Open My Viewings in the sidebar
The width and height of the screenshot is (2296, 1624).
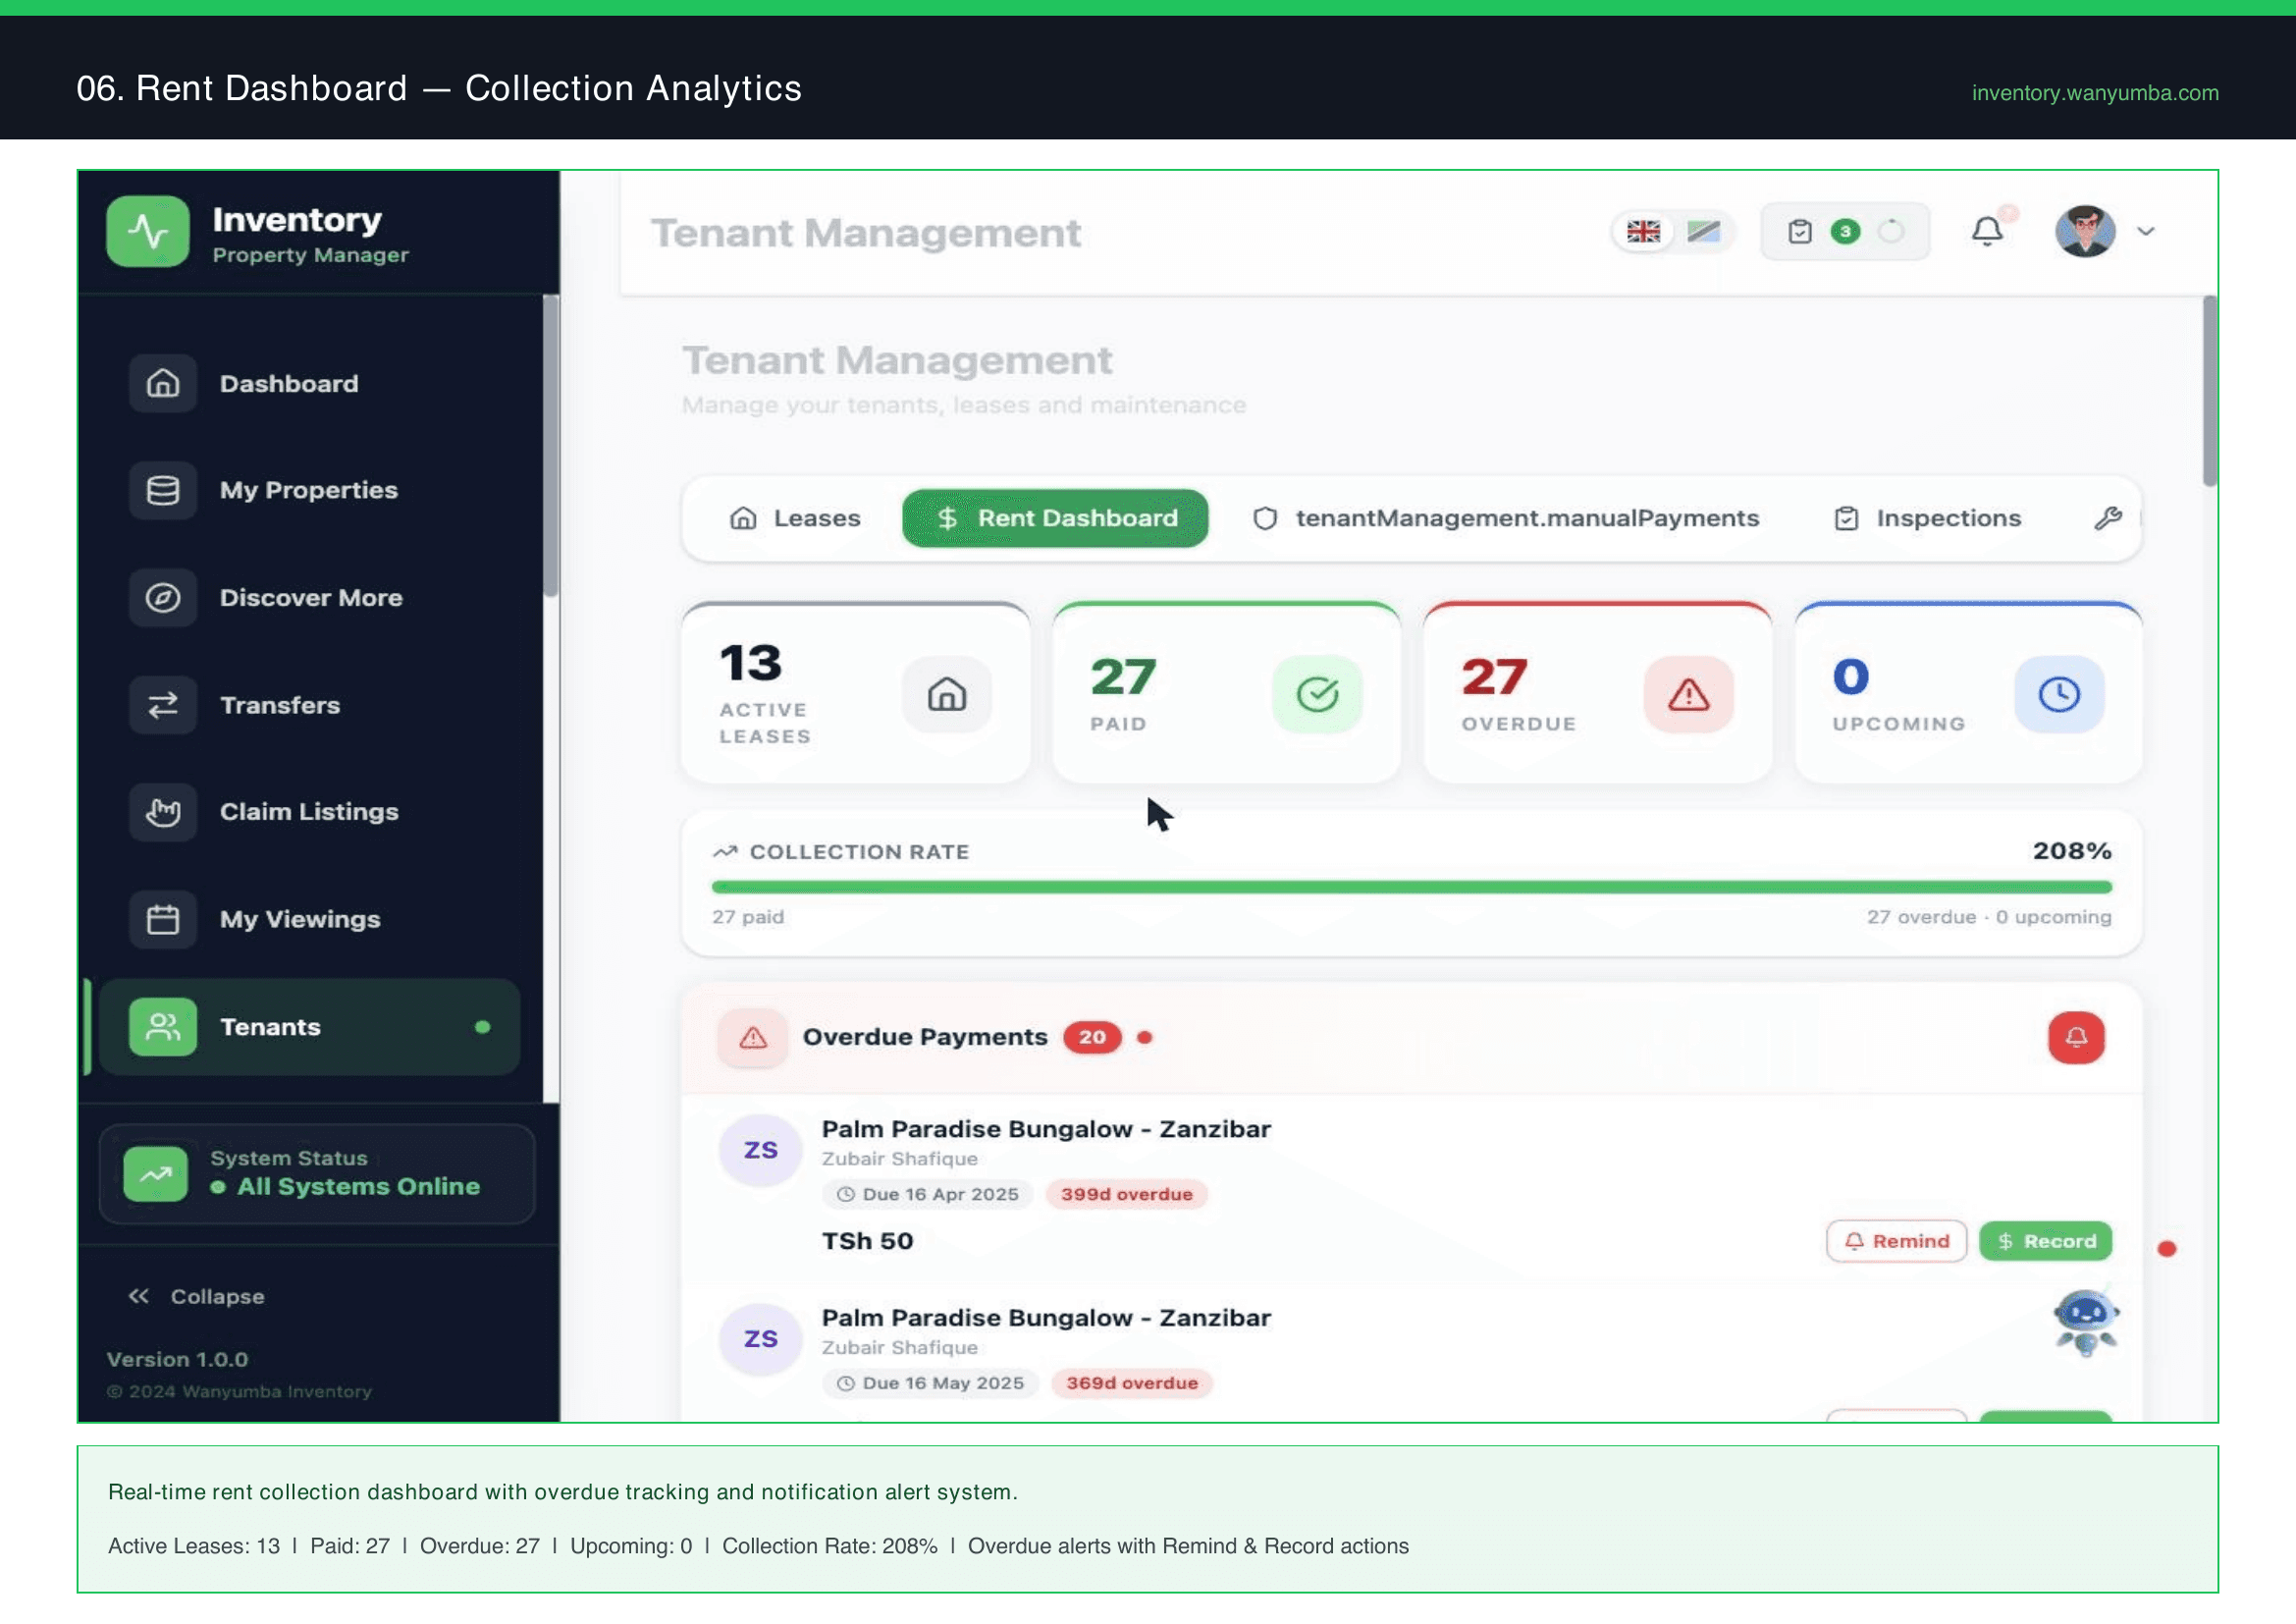310,919
